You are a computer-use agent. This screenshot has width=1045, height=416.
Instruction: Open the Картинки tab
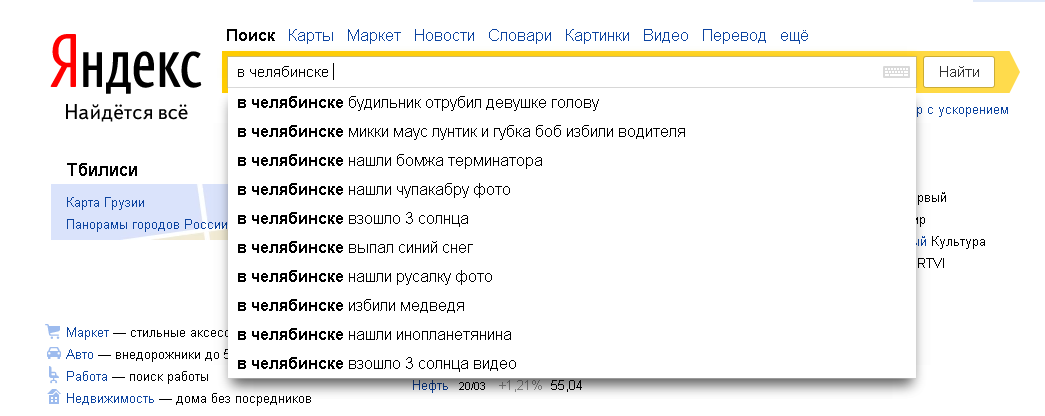(x=597, y=35)
